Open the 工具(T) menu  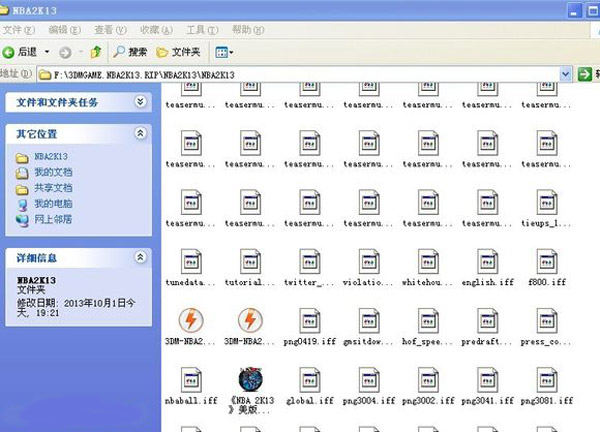pyautogui.click(x=202, y=30)
